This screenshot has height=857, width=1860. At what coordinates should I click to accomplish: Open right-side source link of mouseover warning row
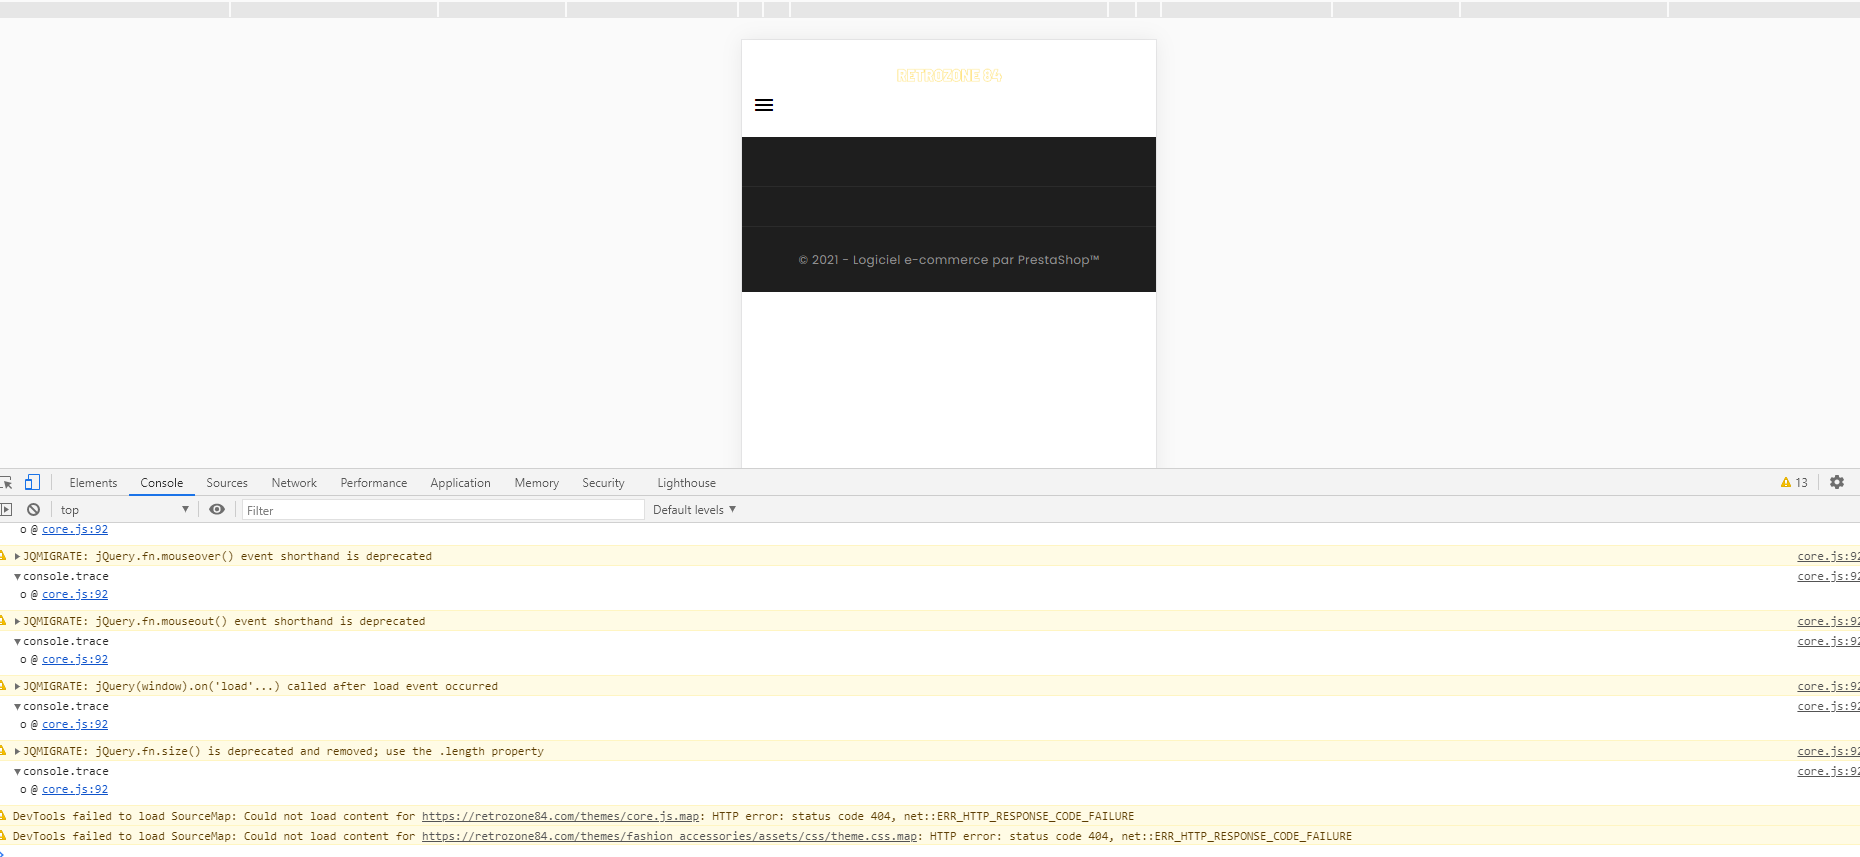tap(1828, 556)
